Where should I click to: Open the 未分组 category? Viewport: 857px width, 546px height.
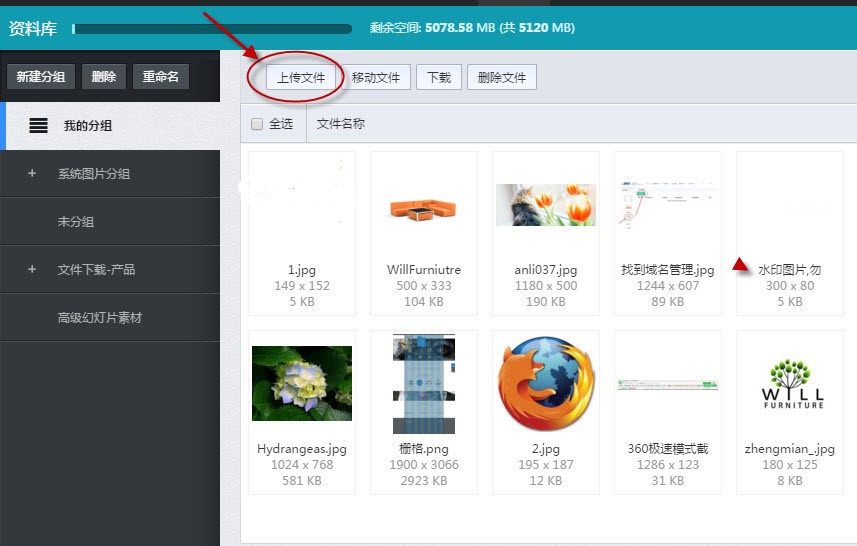coord(76,222)
